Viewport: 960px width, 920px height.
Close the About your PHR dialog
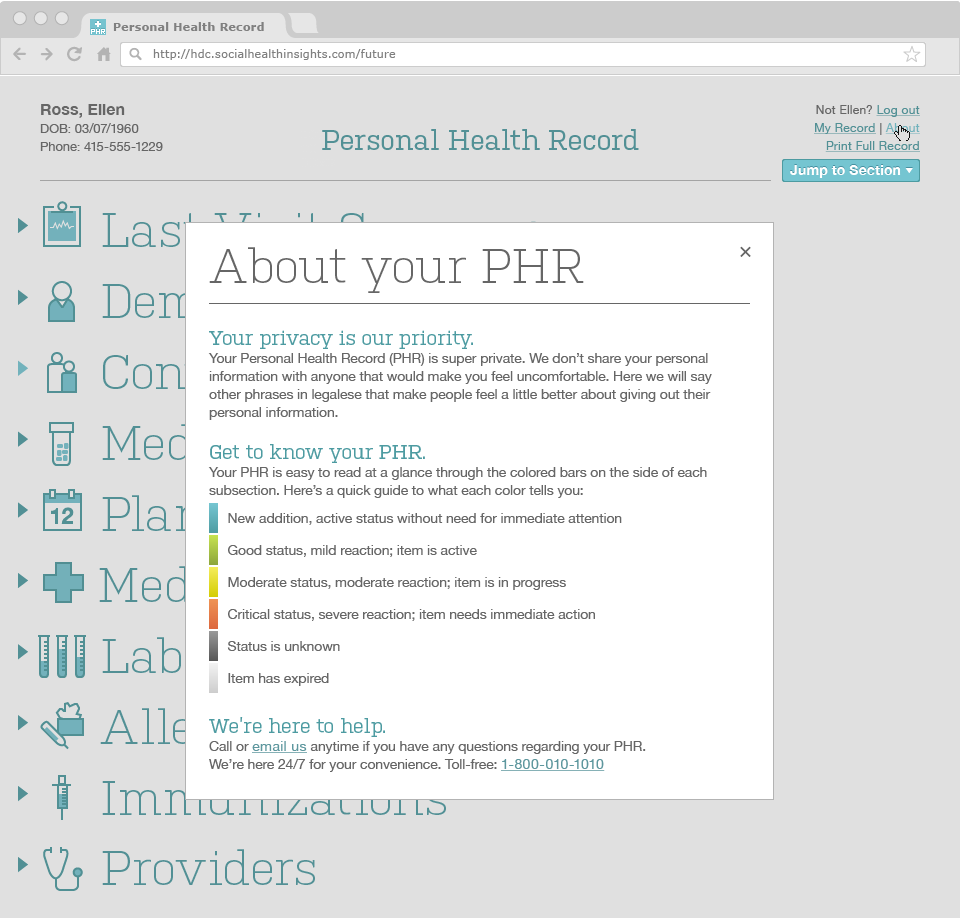point(745,252)
